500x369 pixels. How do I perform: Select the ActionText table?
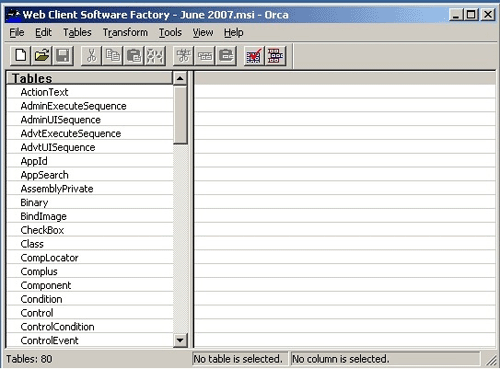click(90, 92)
